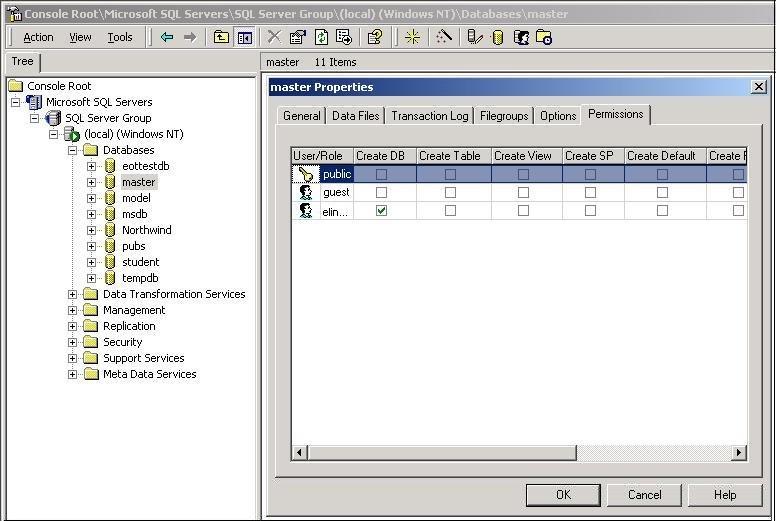Viewport: 776px width, 521px height.
Task: Switch to the General tab
Action: pyautogui.click(x=301, y=116)
